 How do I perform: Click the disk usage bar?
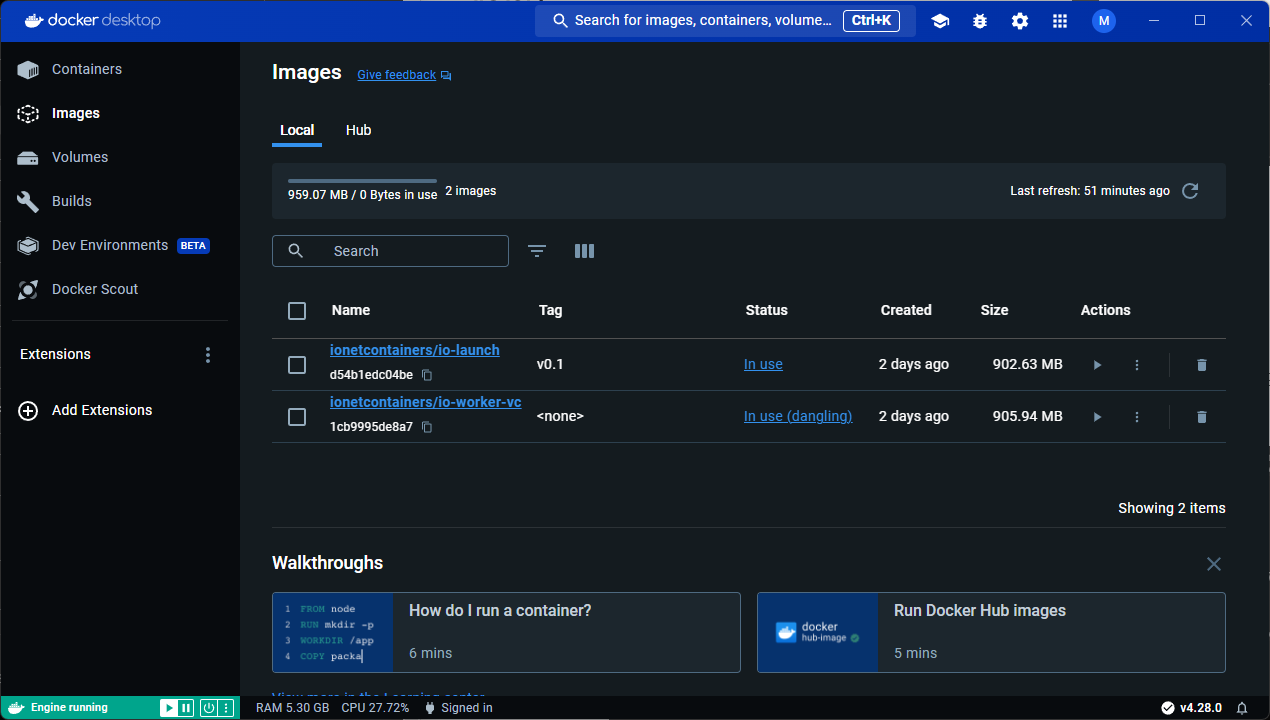362,181
